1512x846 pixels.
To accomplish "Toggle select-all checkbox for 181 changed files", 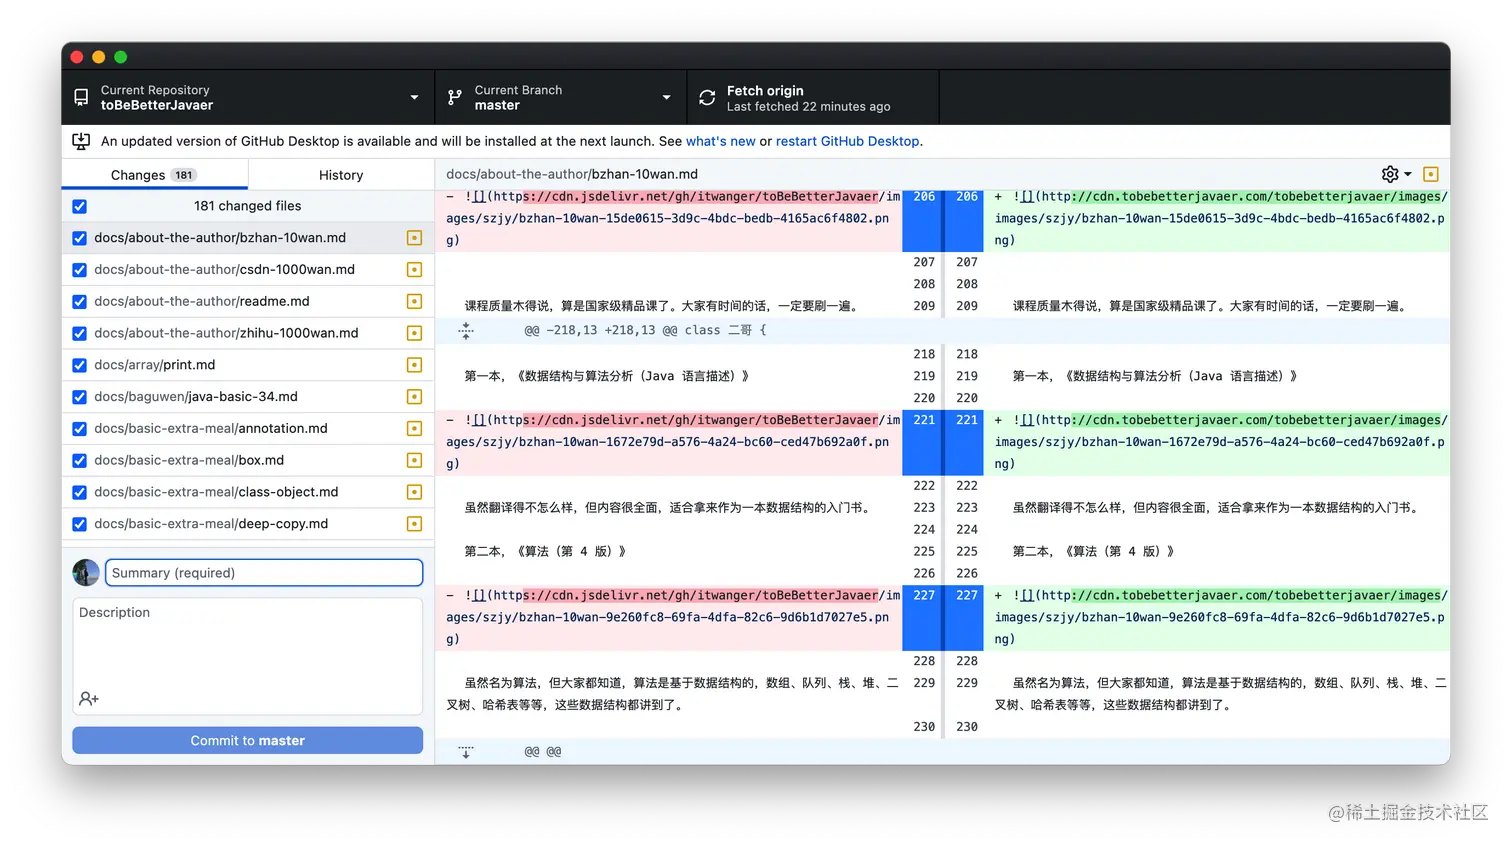I will 80,206.
